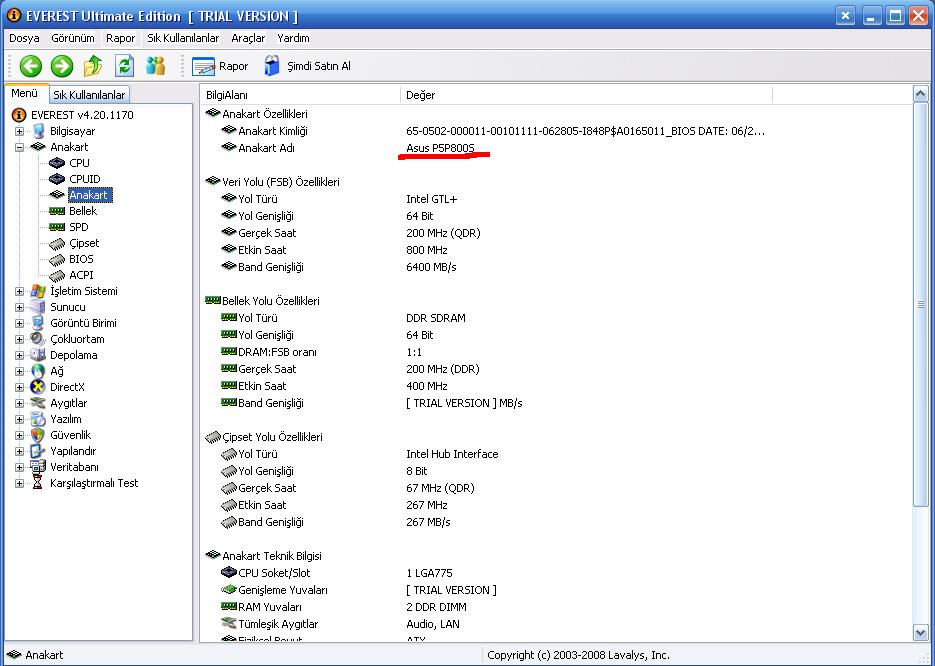Image resolution: width=935 pixels, height=666 pixels.
Task: Expand the Aygıtlar tree node
Action: [20, 404]
